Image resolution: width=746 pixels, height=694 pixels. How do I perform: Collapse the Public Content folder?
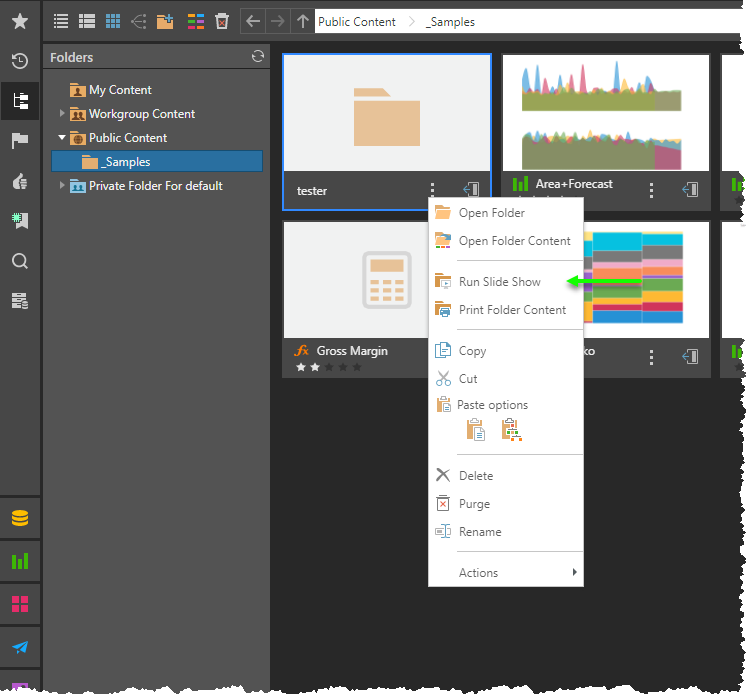point(62,138)
